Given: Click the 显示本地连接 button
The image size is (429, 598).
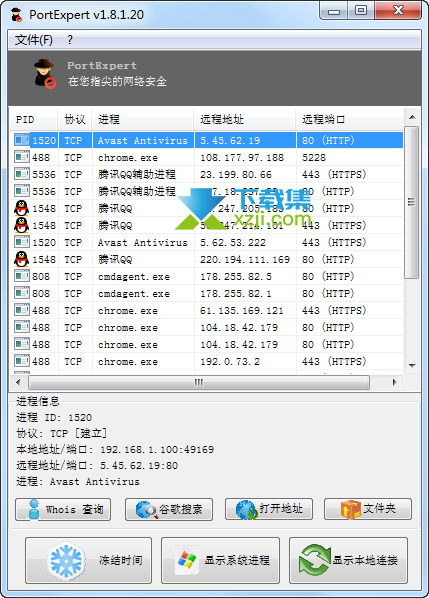Looking at the screenshot, I should point(349,560).
